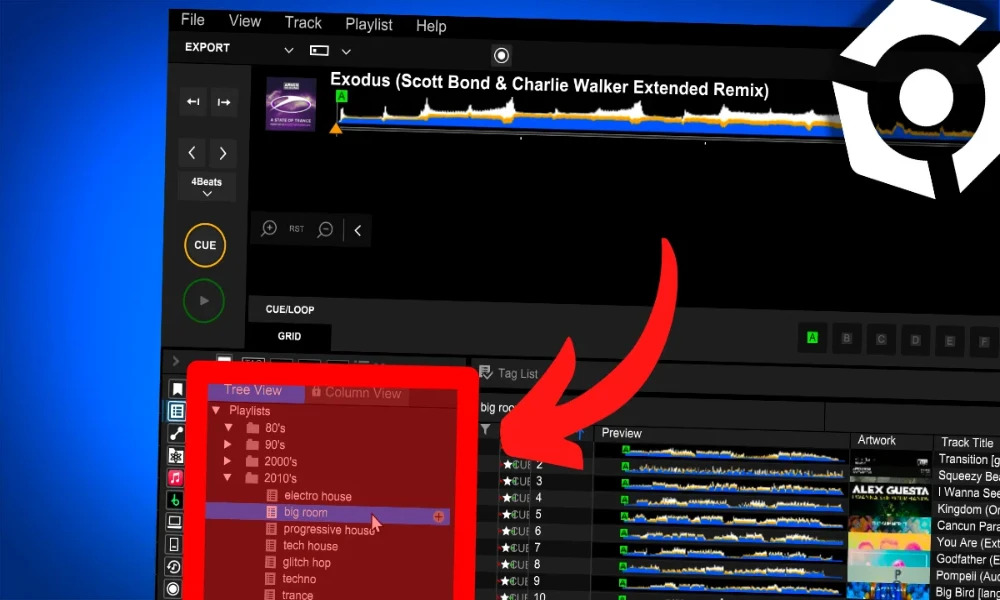Click the RST zoom reset button
The height and width of the screenshot is (600, 1000).
pos(296,229)
